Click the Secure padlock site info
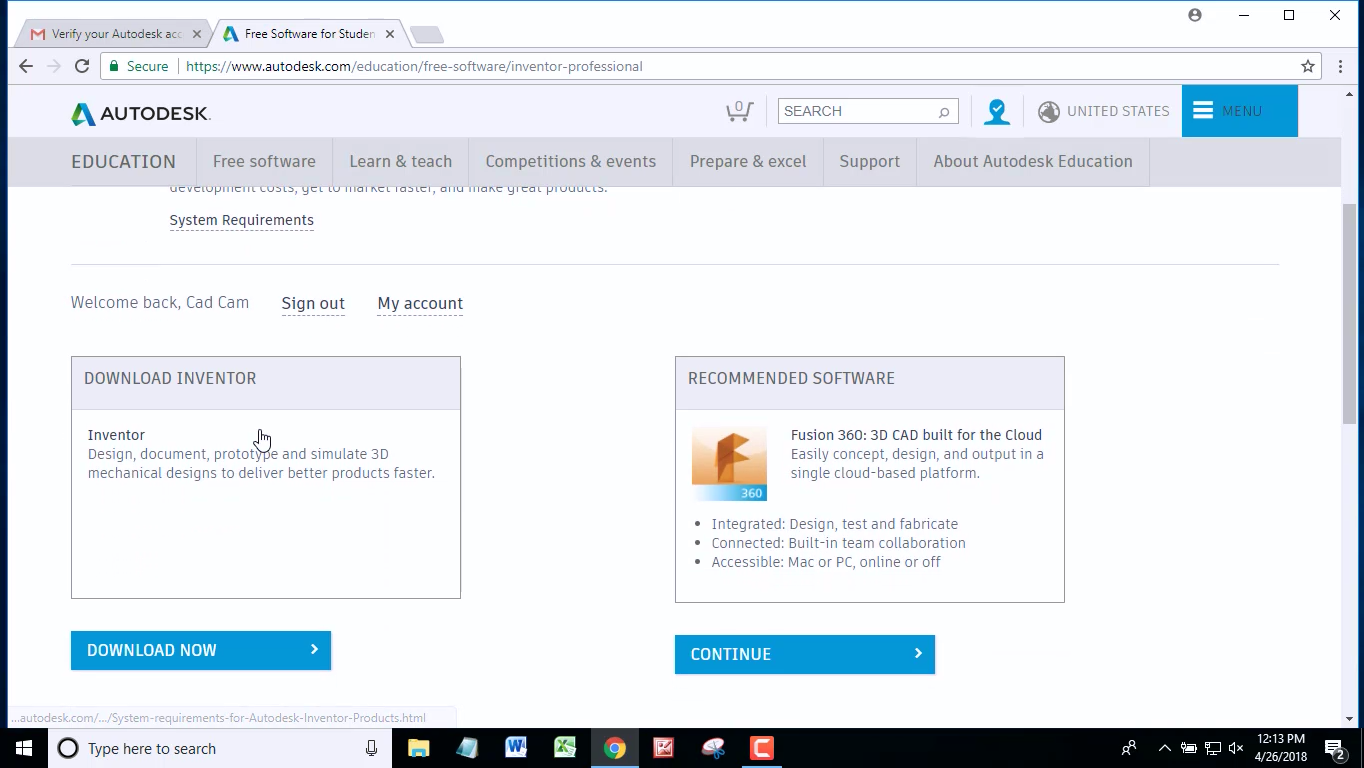 coord(138,66)
